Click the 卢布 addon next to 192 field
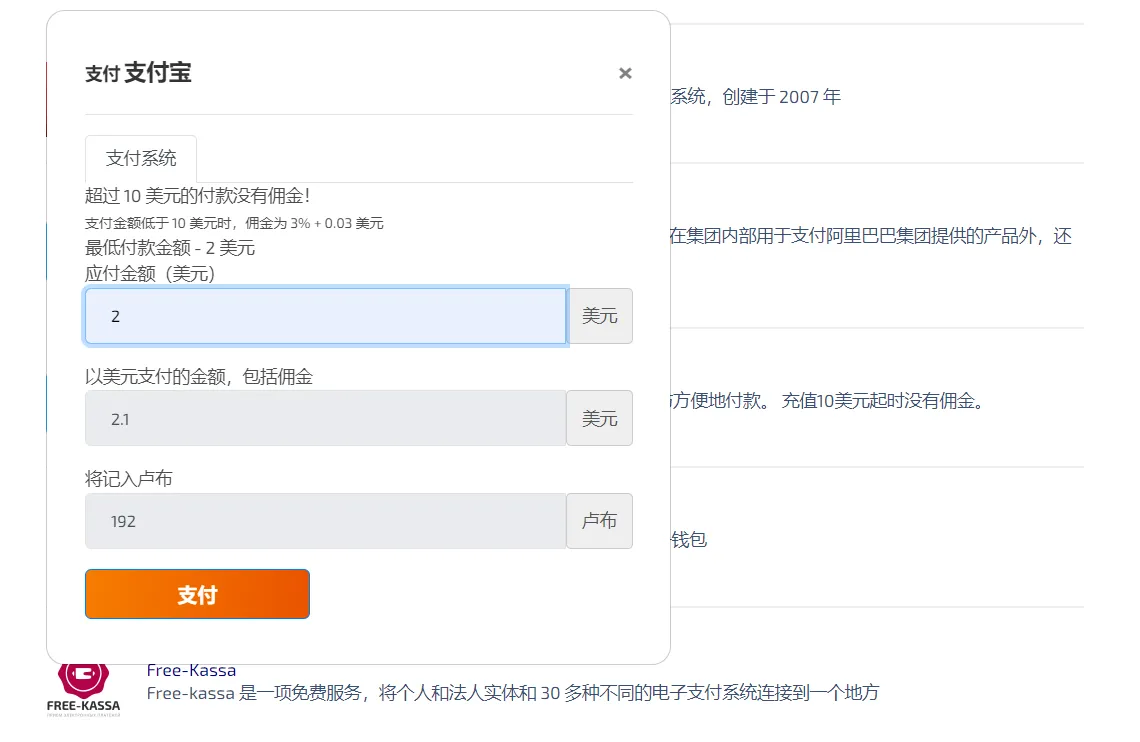This screenshot has width=1140, height=742. click(x=600, y=521)
